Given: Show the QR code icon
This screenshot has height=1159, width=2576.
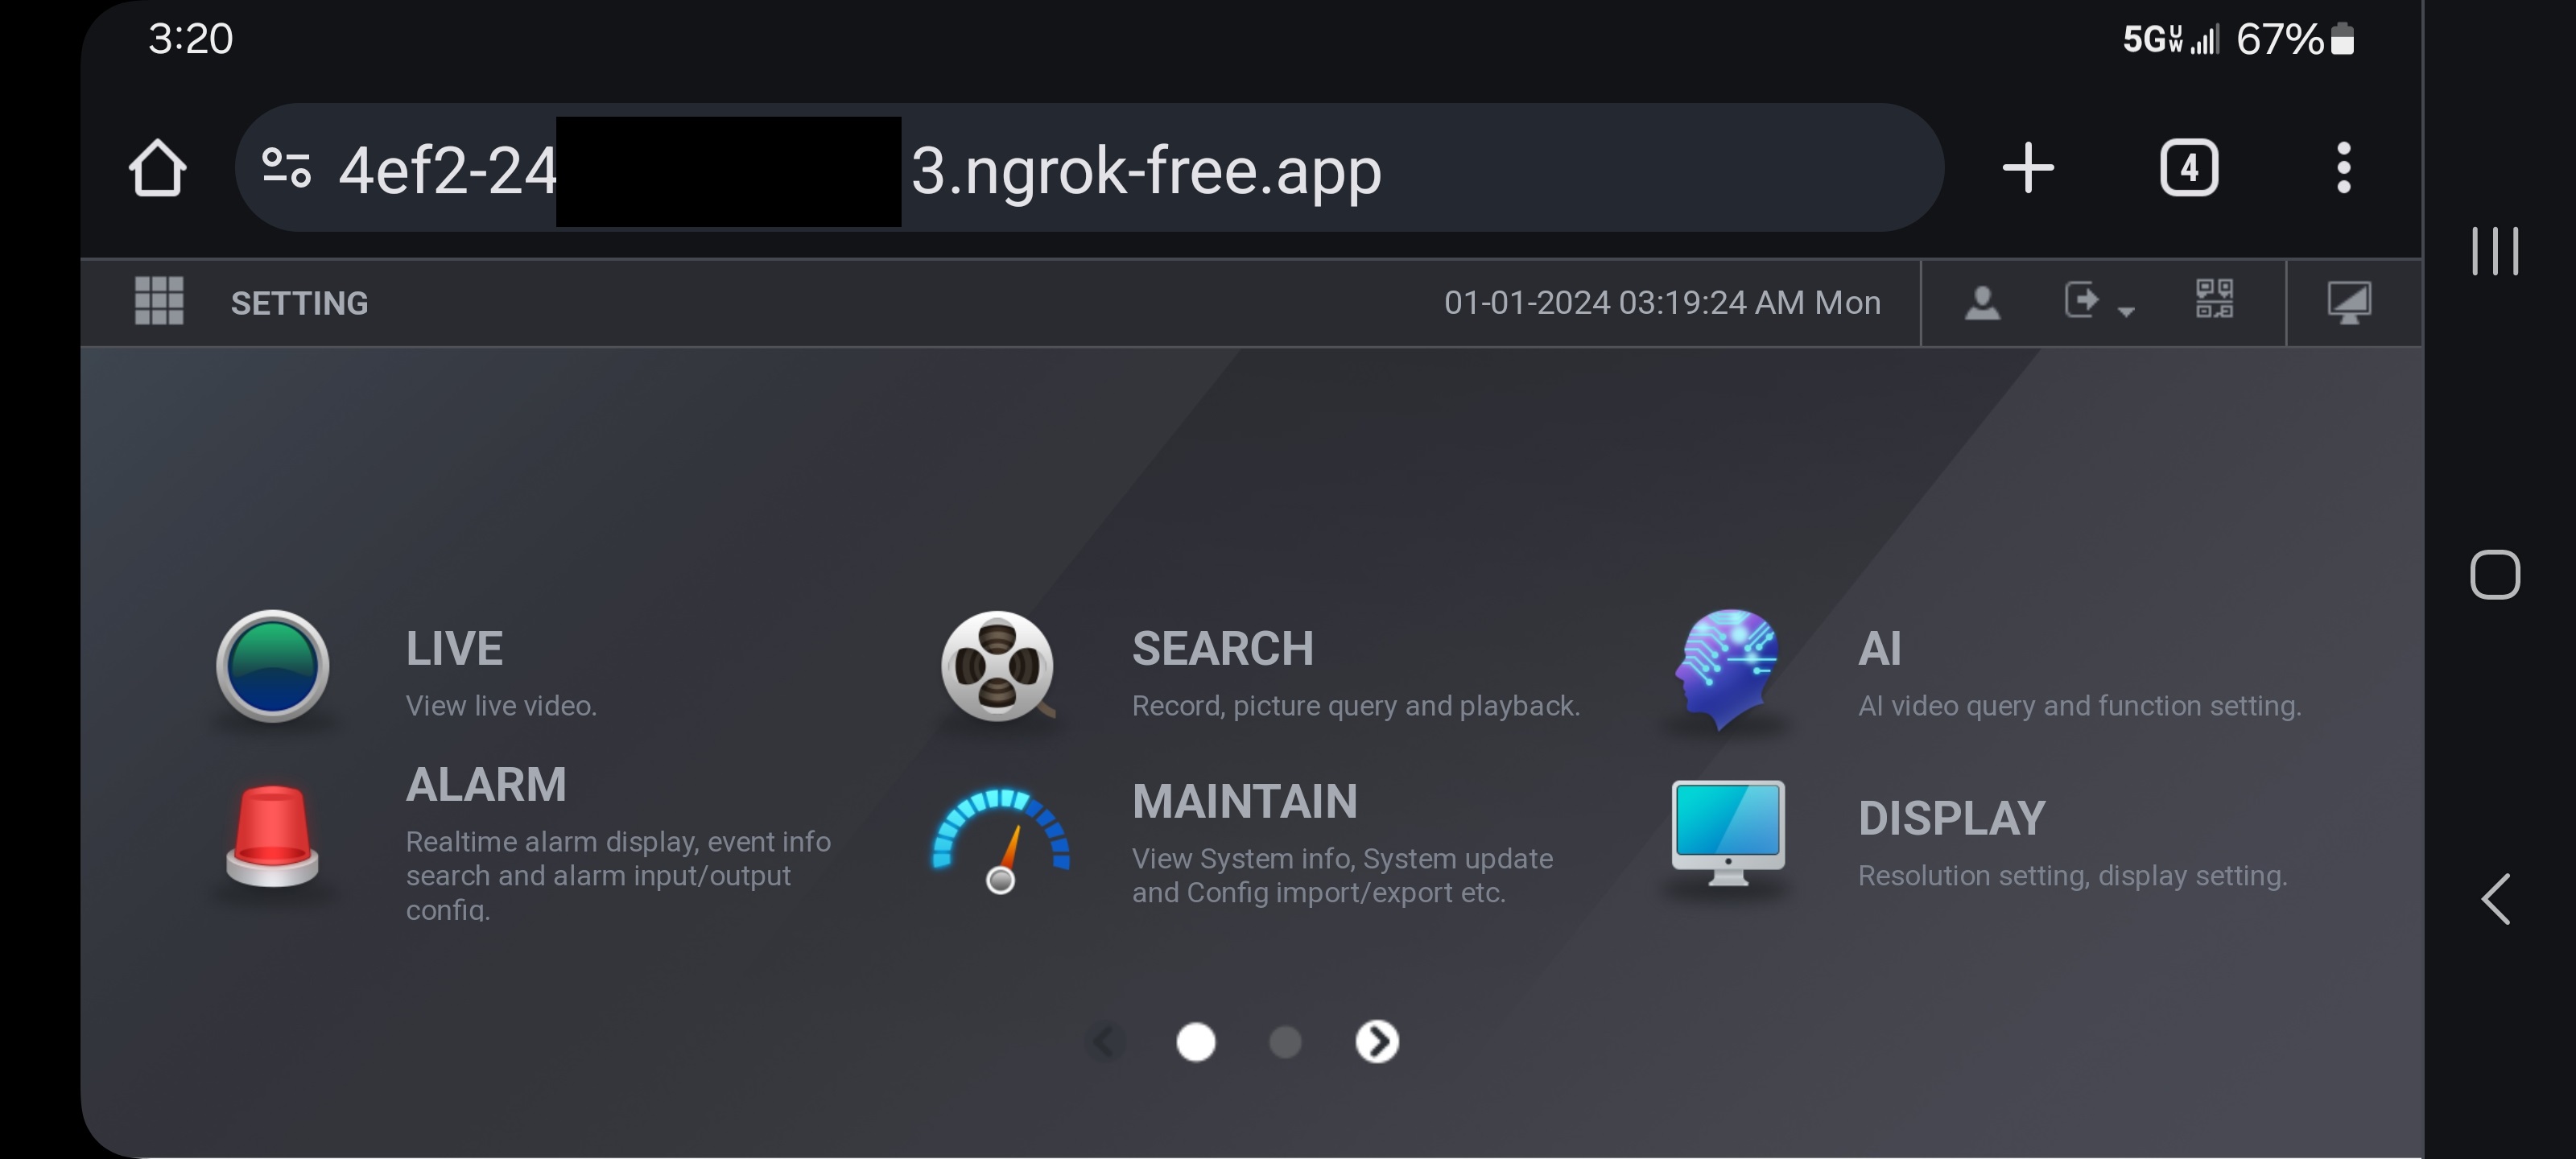Looking at the screenshot, I should coord(2214,299).
